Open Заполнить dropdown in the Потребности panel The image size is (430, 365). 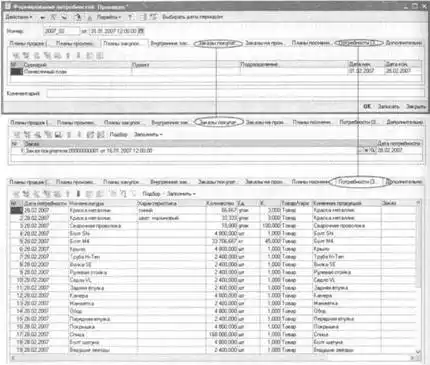pyautogui.click(x=181, y=194)
